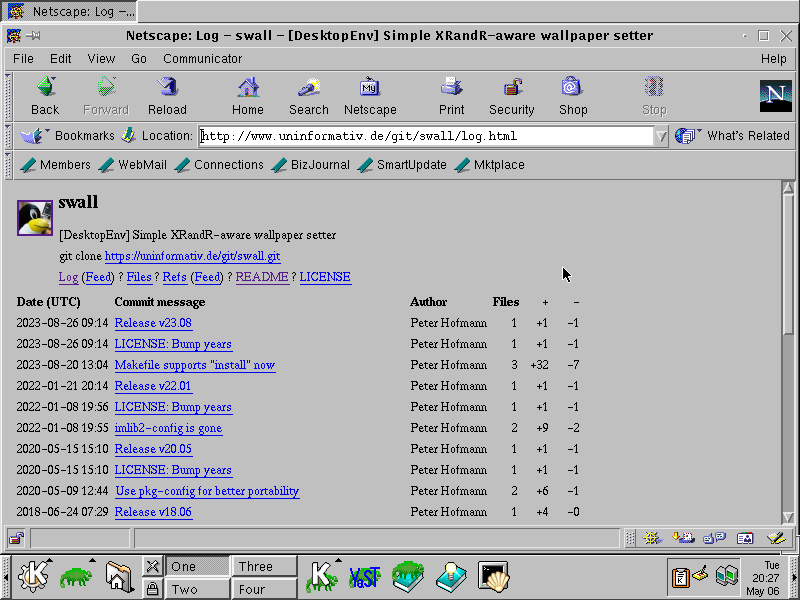Open imlib2-config is gone commit

pyautogui.click(x=168, y=428)
